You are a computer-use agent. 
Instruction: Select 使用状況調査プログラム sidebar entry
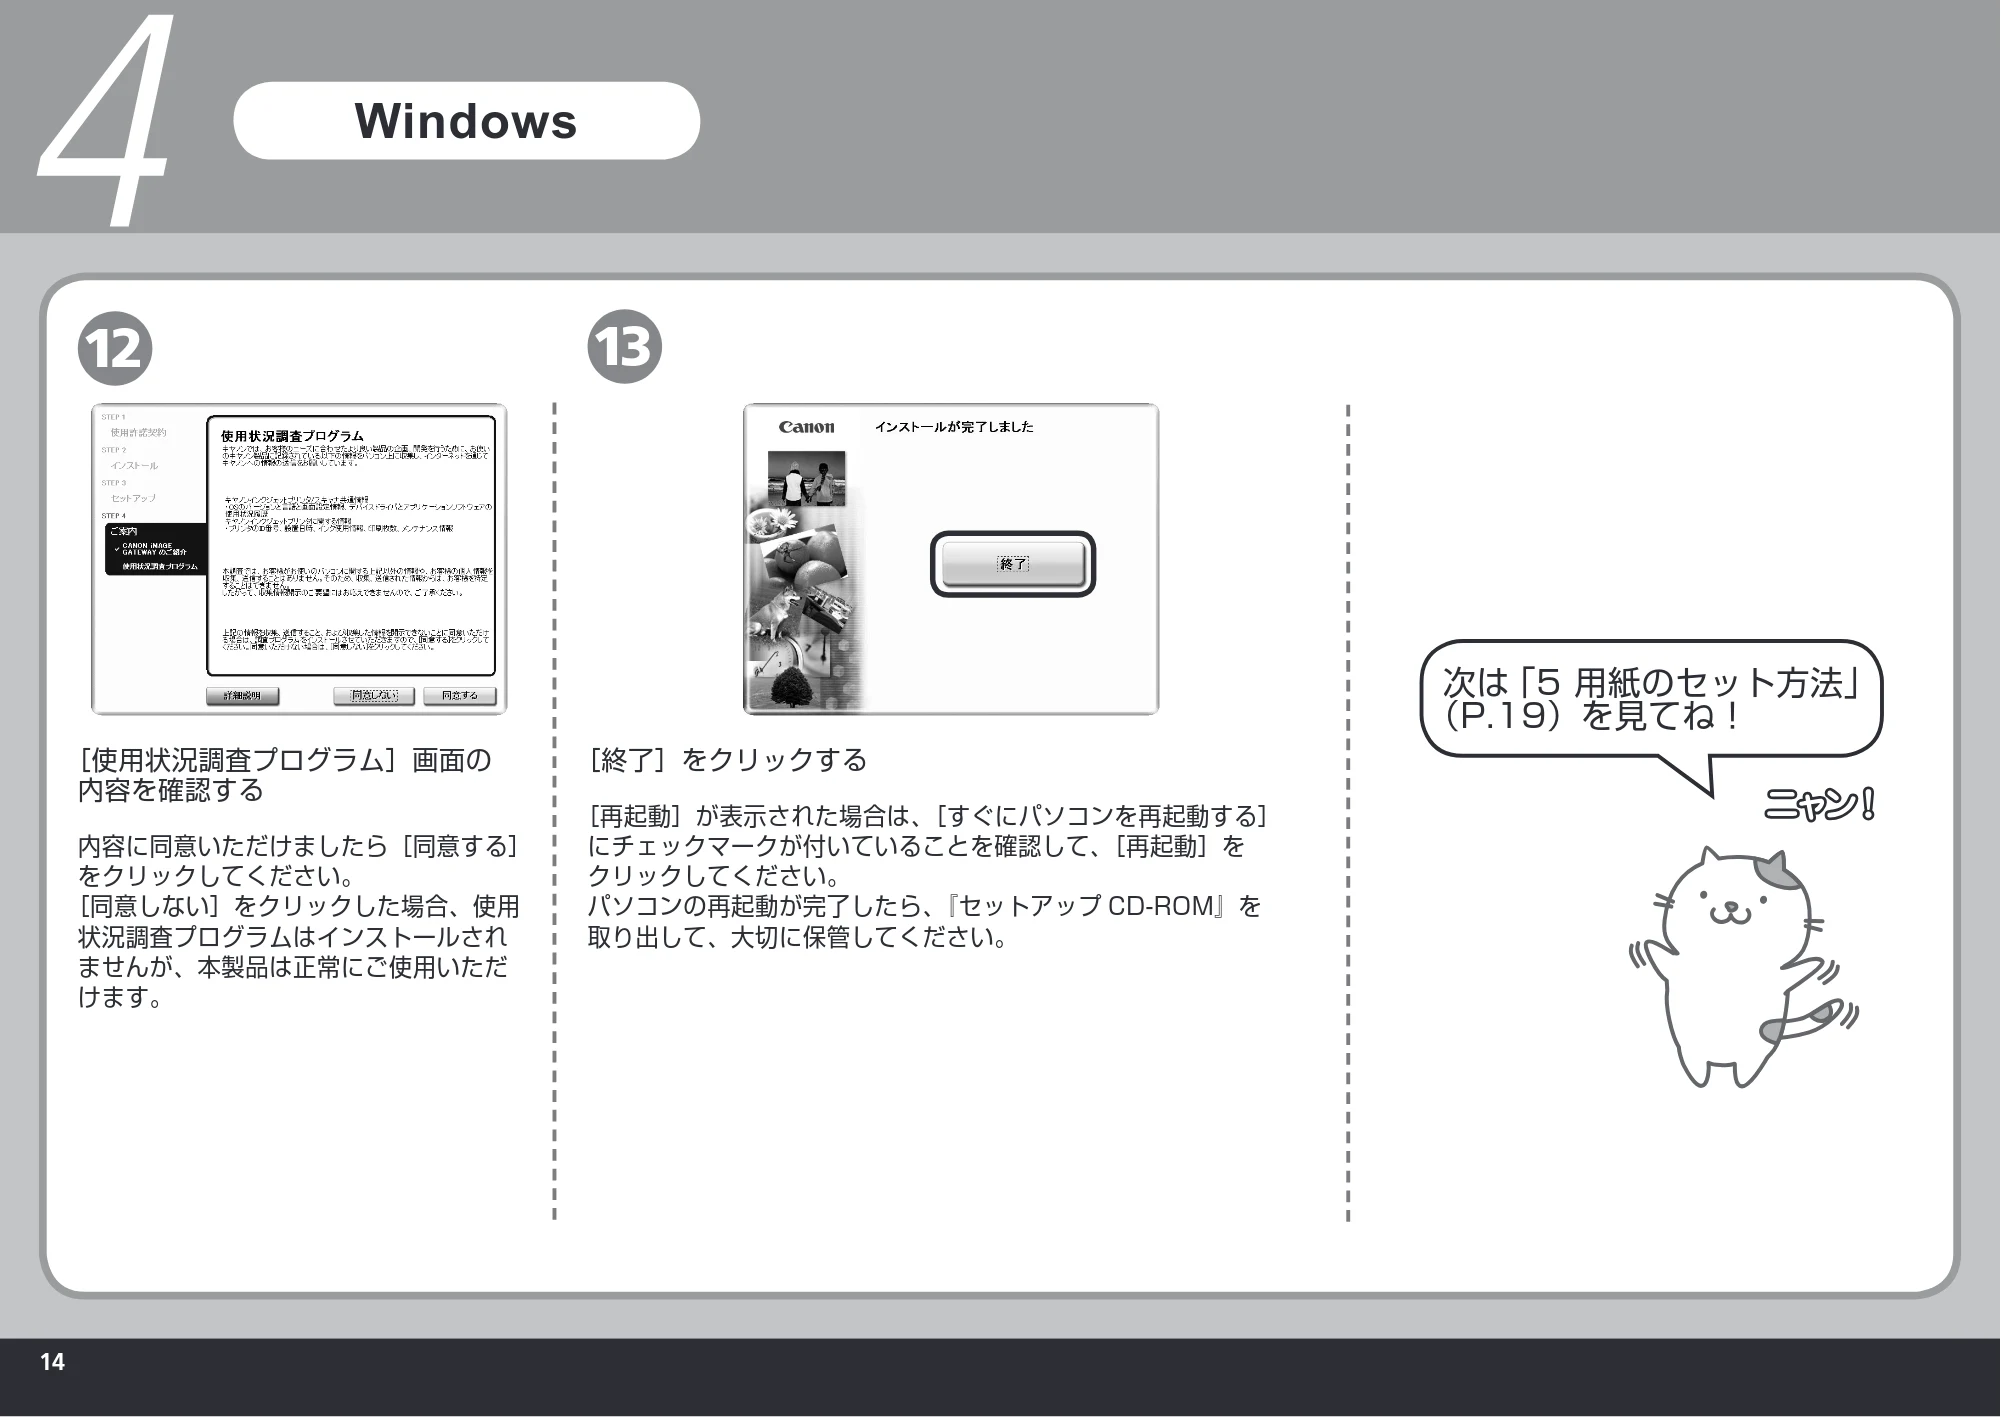pos(160,567)
